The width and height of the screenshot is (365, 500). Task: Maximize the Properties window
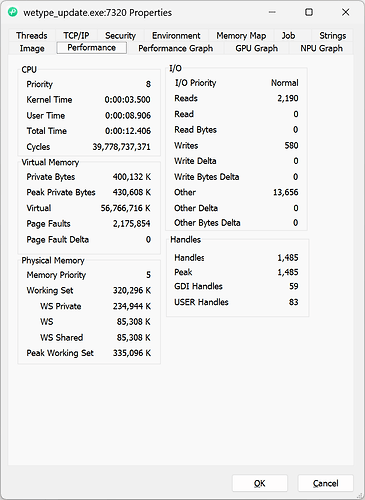(309, 12)
